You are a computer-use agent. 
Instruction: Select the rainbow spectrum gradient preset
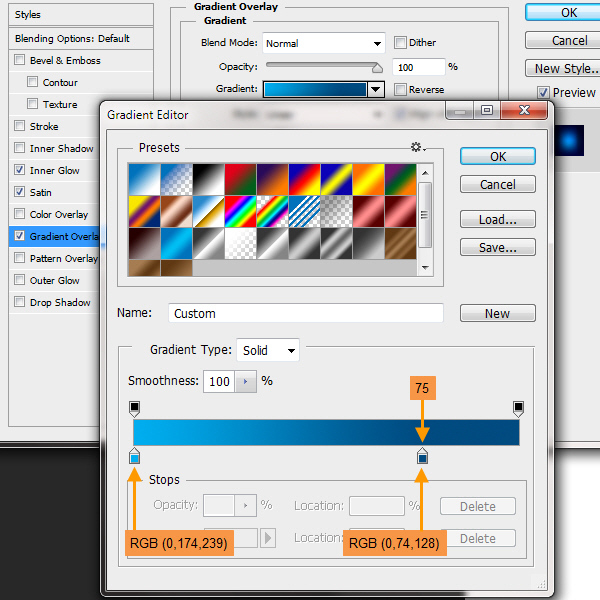pyautogui.click(x=240, y=211)
